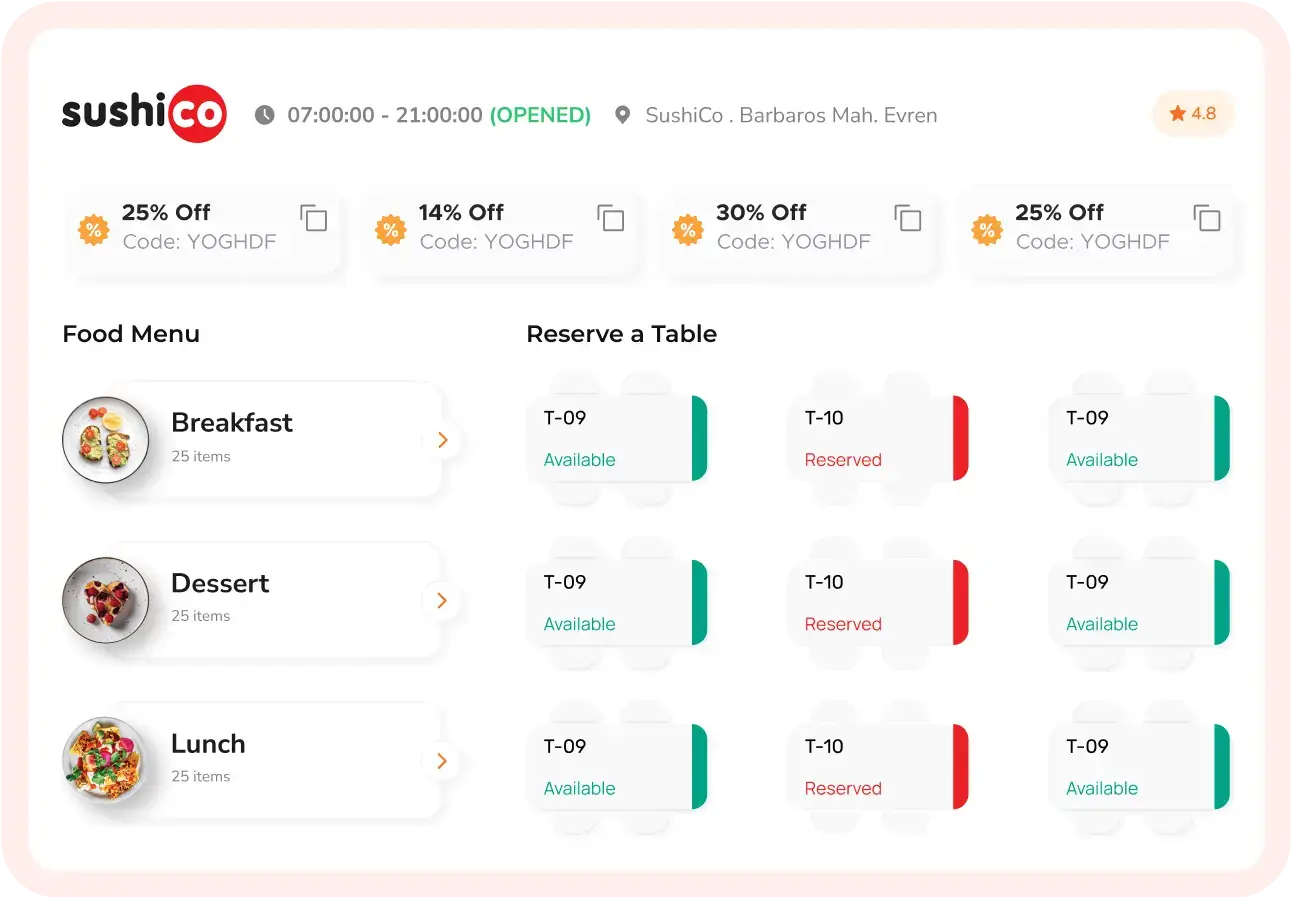The height and width of the screenshot is (897, 1291).
Task: Expand the Breakfast menu arrow
Action: coord(442,440)
